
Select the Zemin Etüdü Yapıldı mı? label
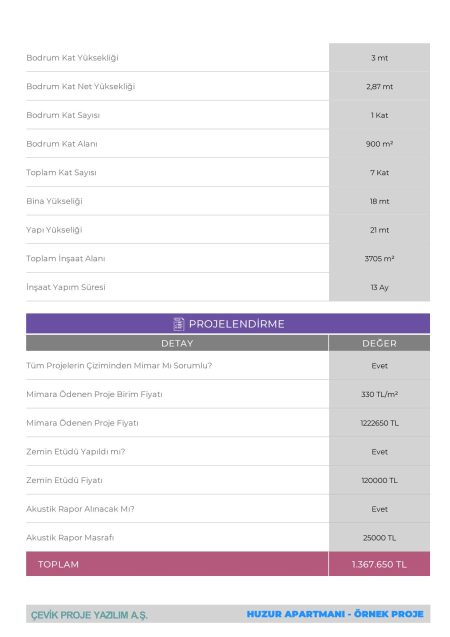(x=76, y=451)
